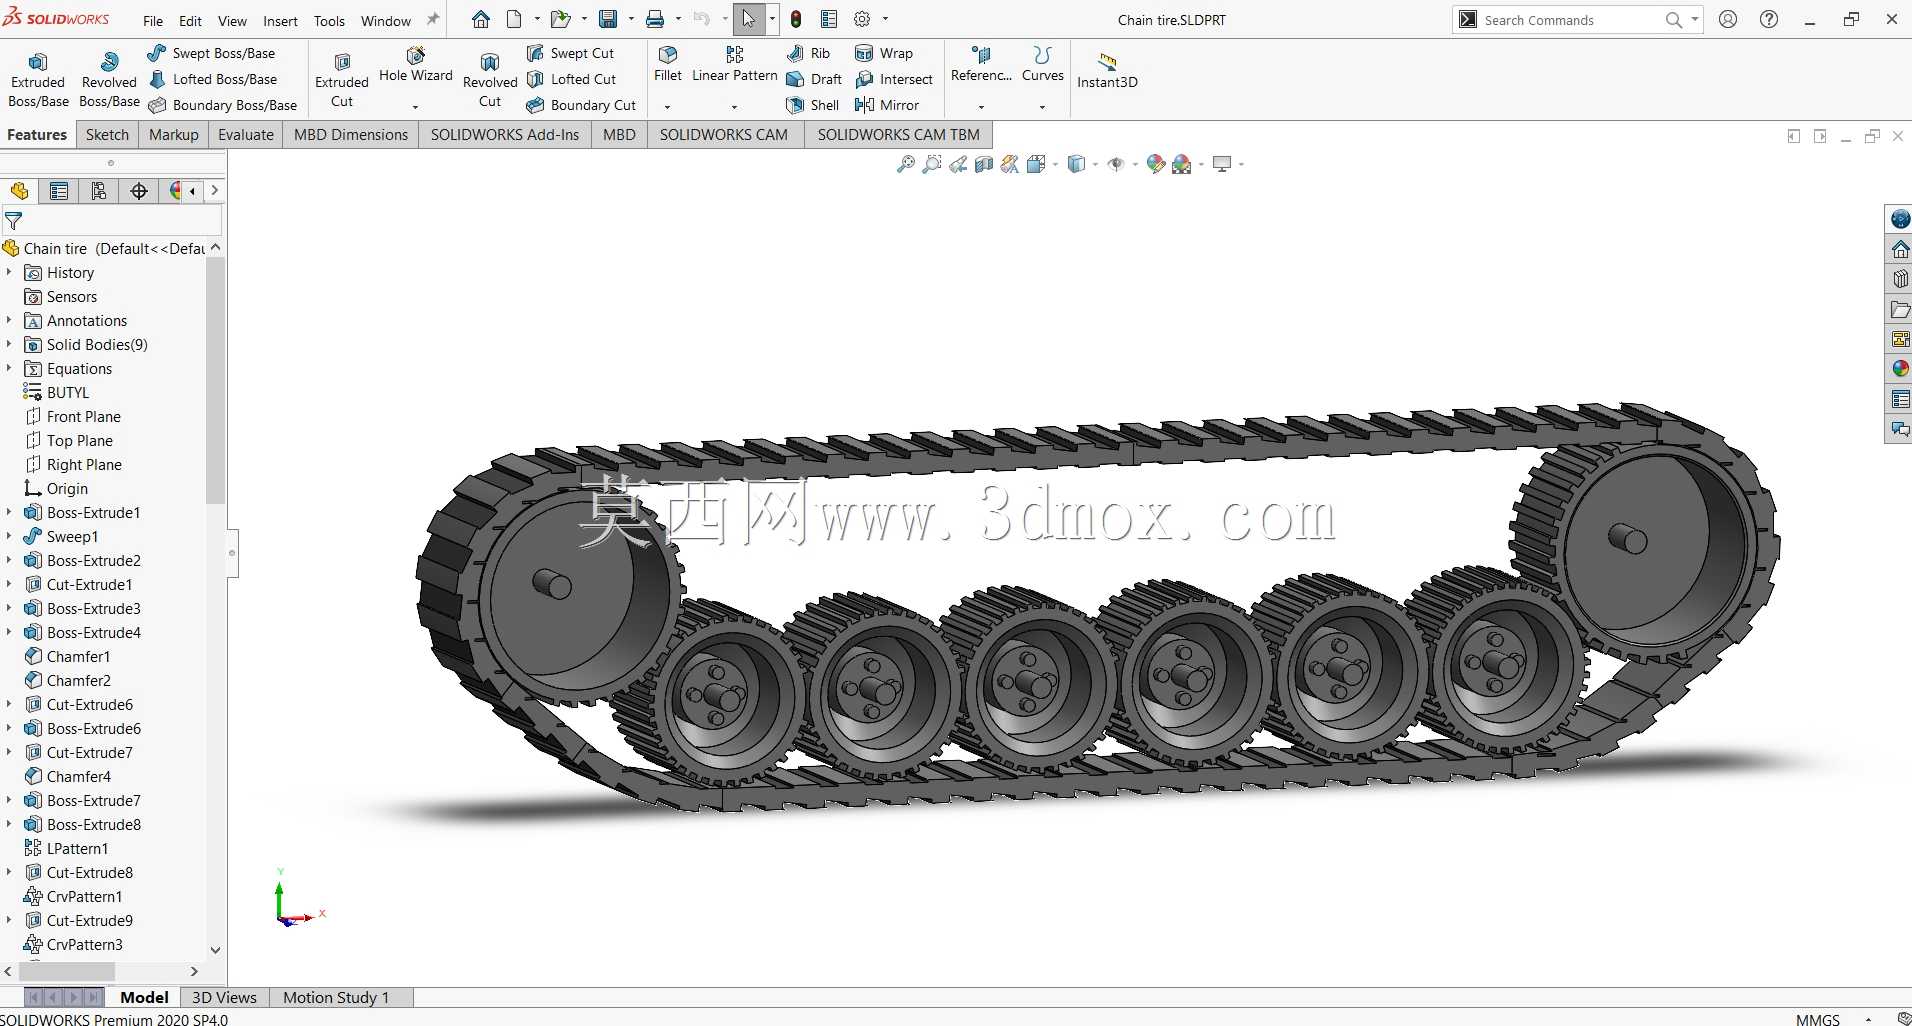This screenshot has height=1026, width=1912.
Task: Open Dynamic Annotation Views icon
Action: coord(1010,164)
